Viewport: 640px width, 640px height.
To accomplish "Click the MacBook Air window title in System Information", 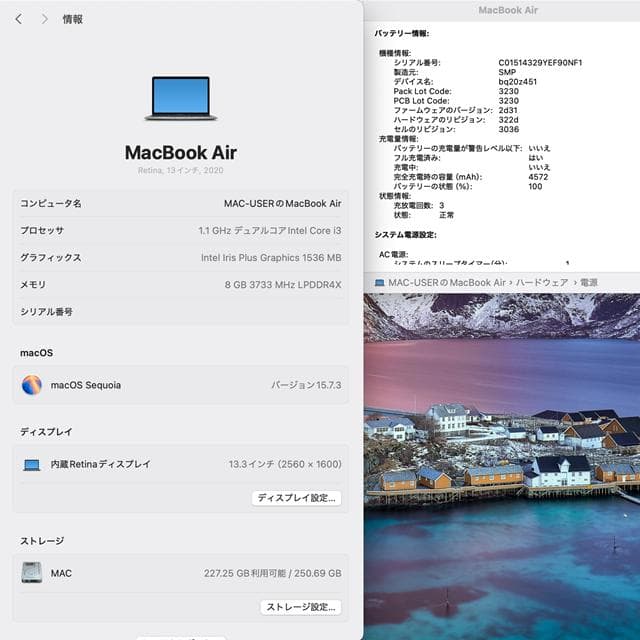I will (508, 10).
